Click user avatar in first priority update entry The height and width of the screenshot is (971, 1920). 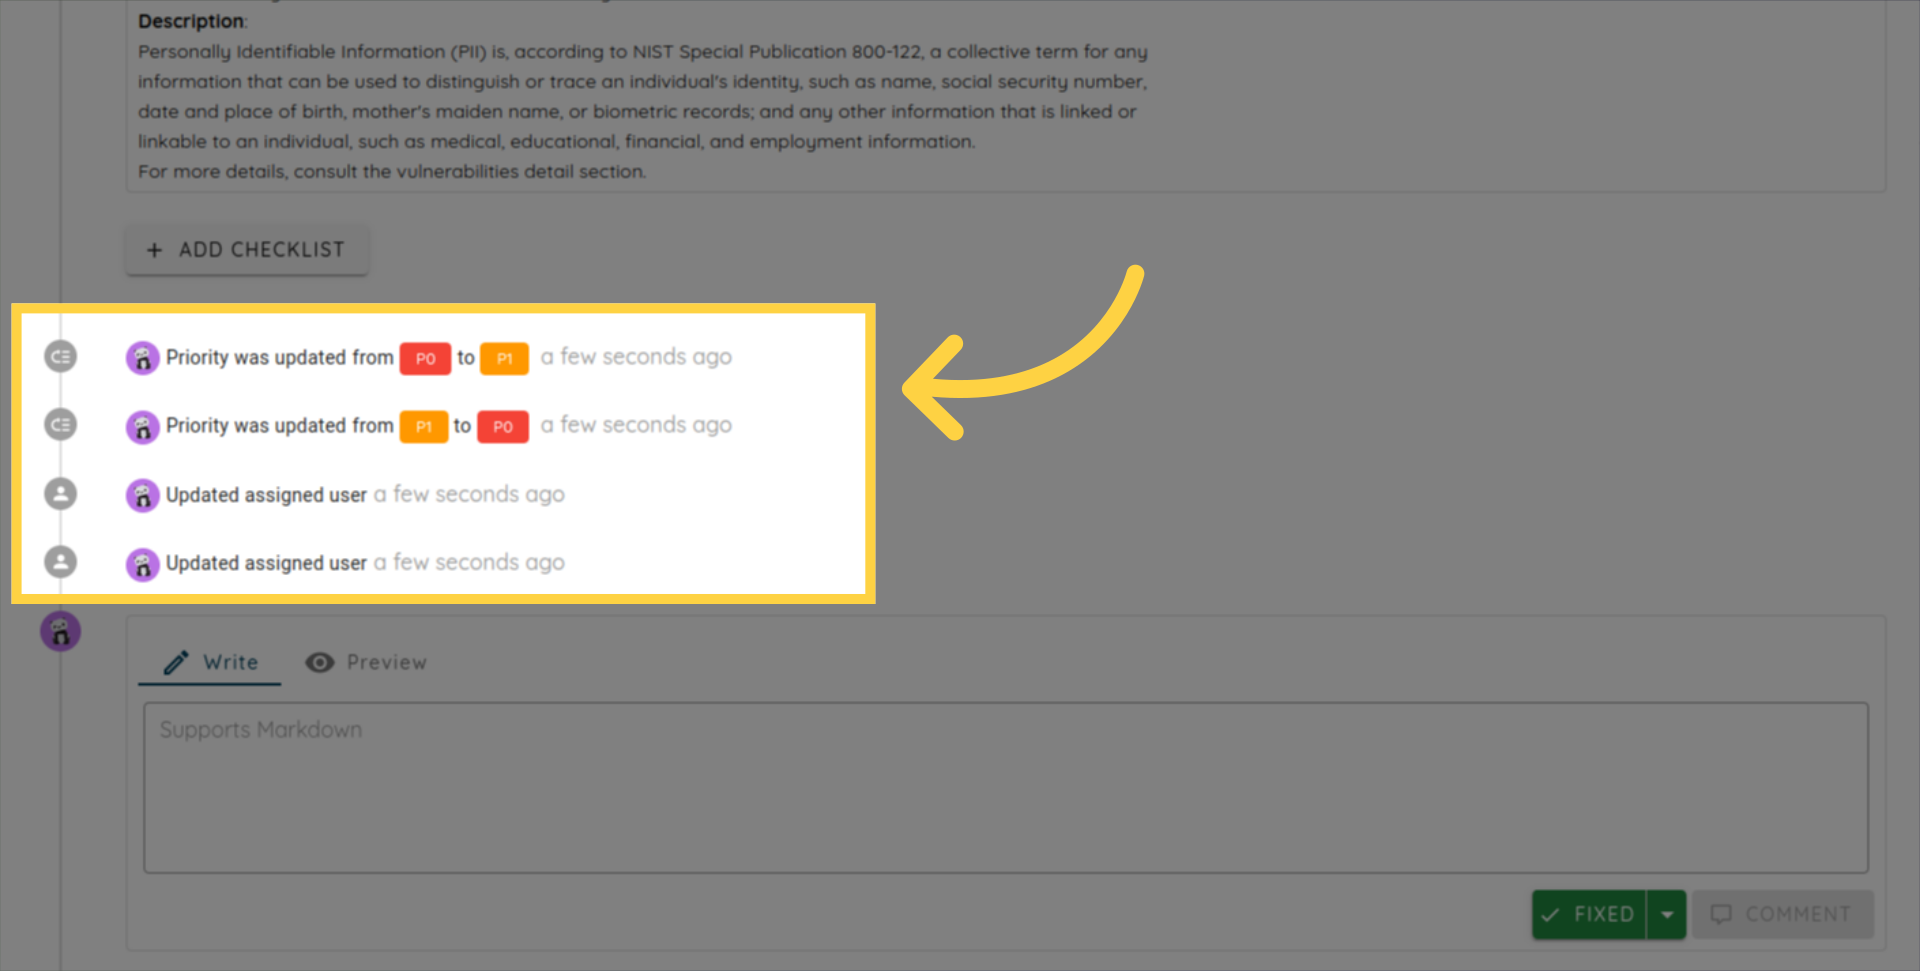(142, 358)
